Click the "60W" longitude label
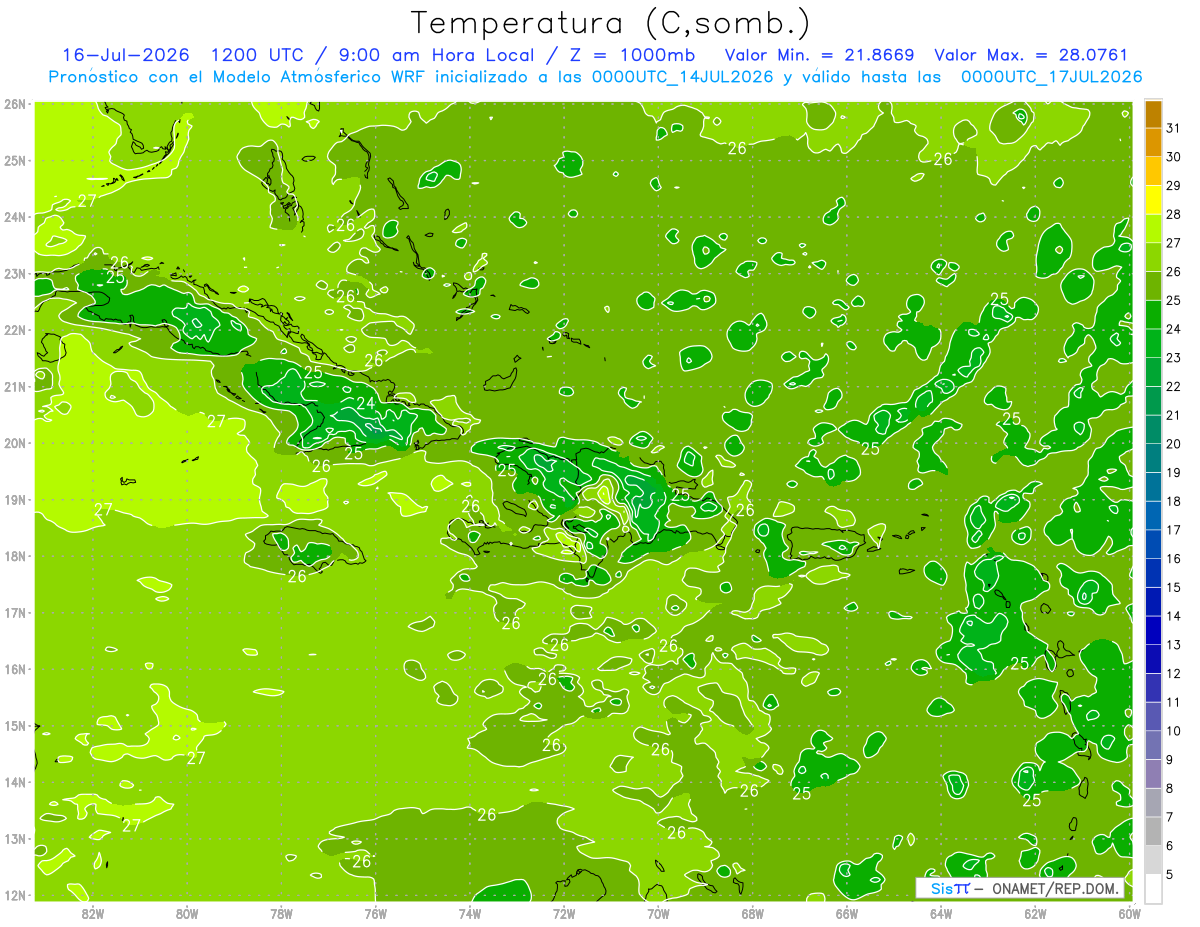The image size is (1200, 927). [x=1129, y=912]
